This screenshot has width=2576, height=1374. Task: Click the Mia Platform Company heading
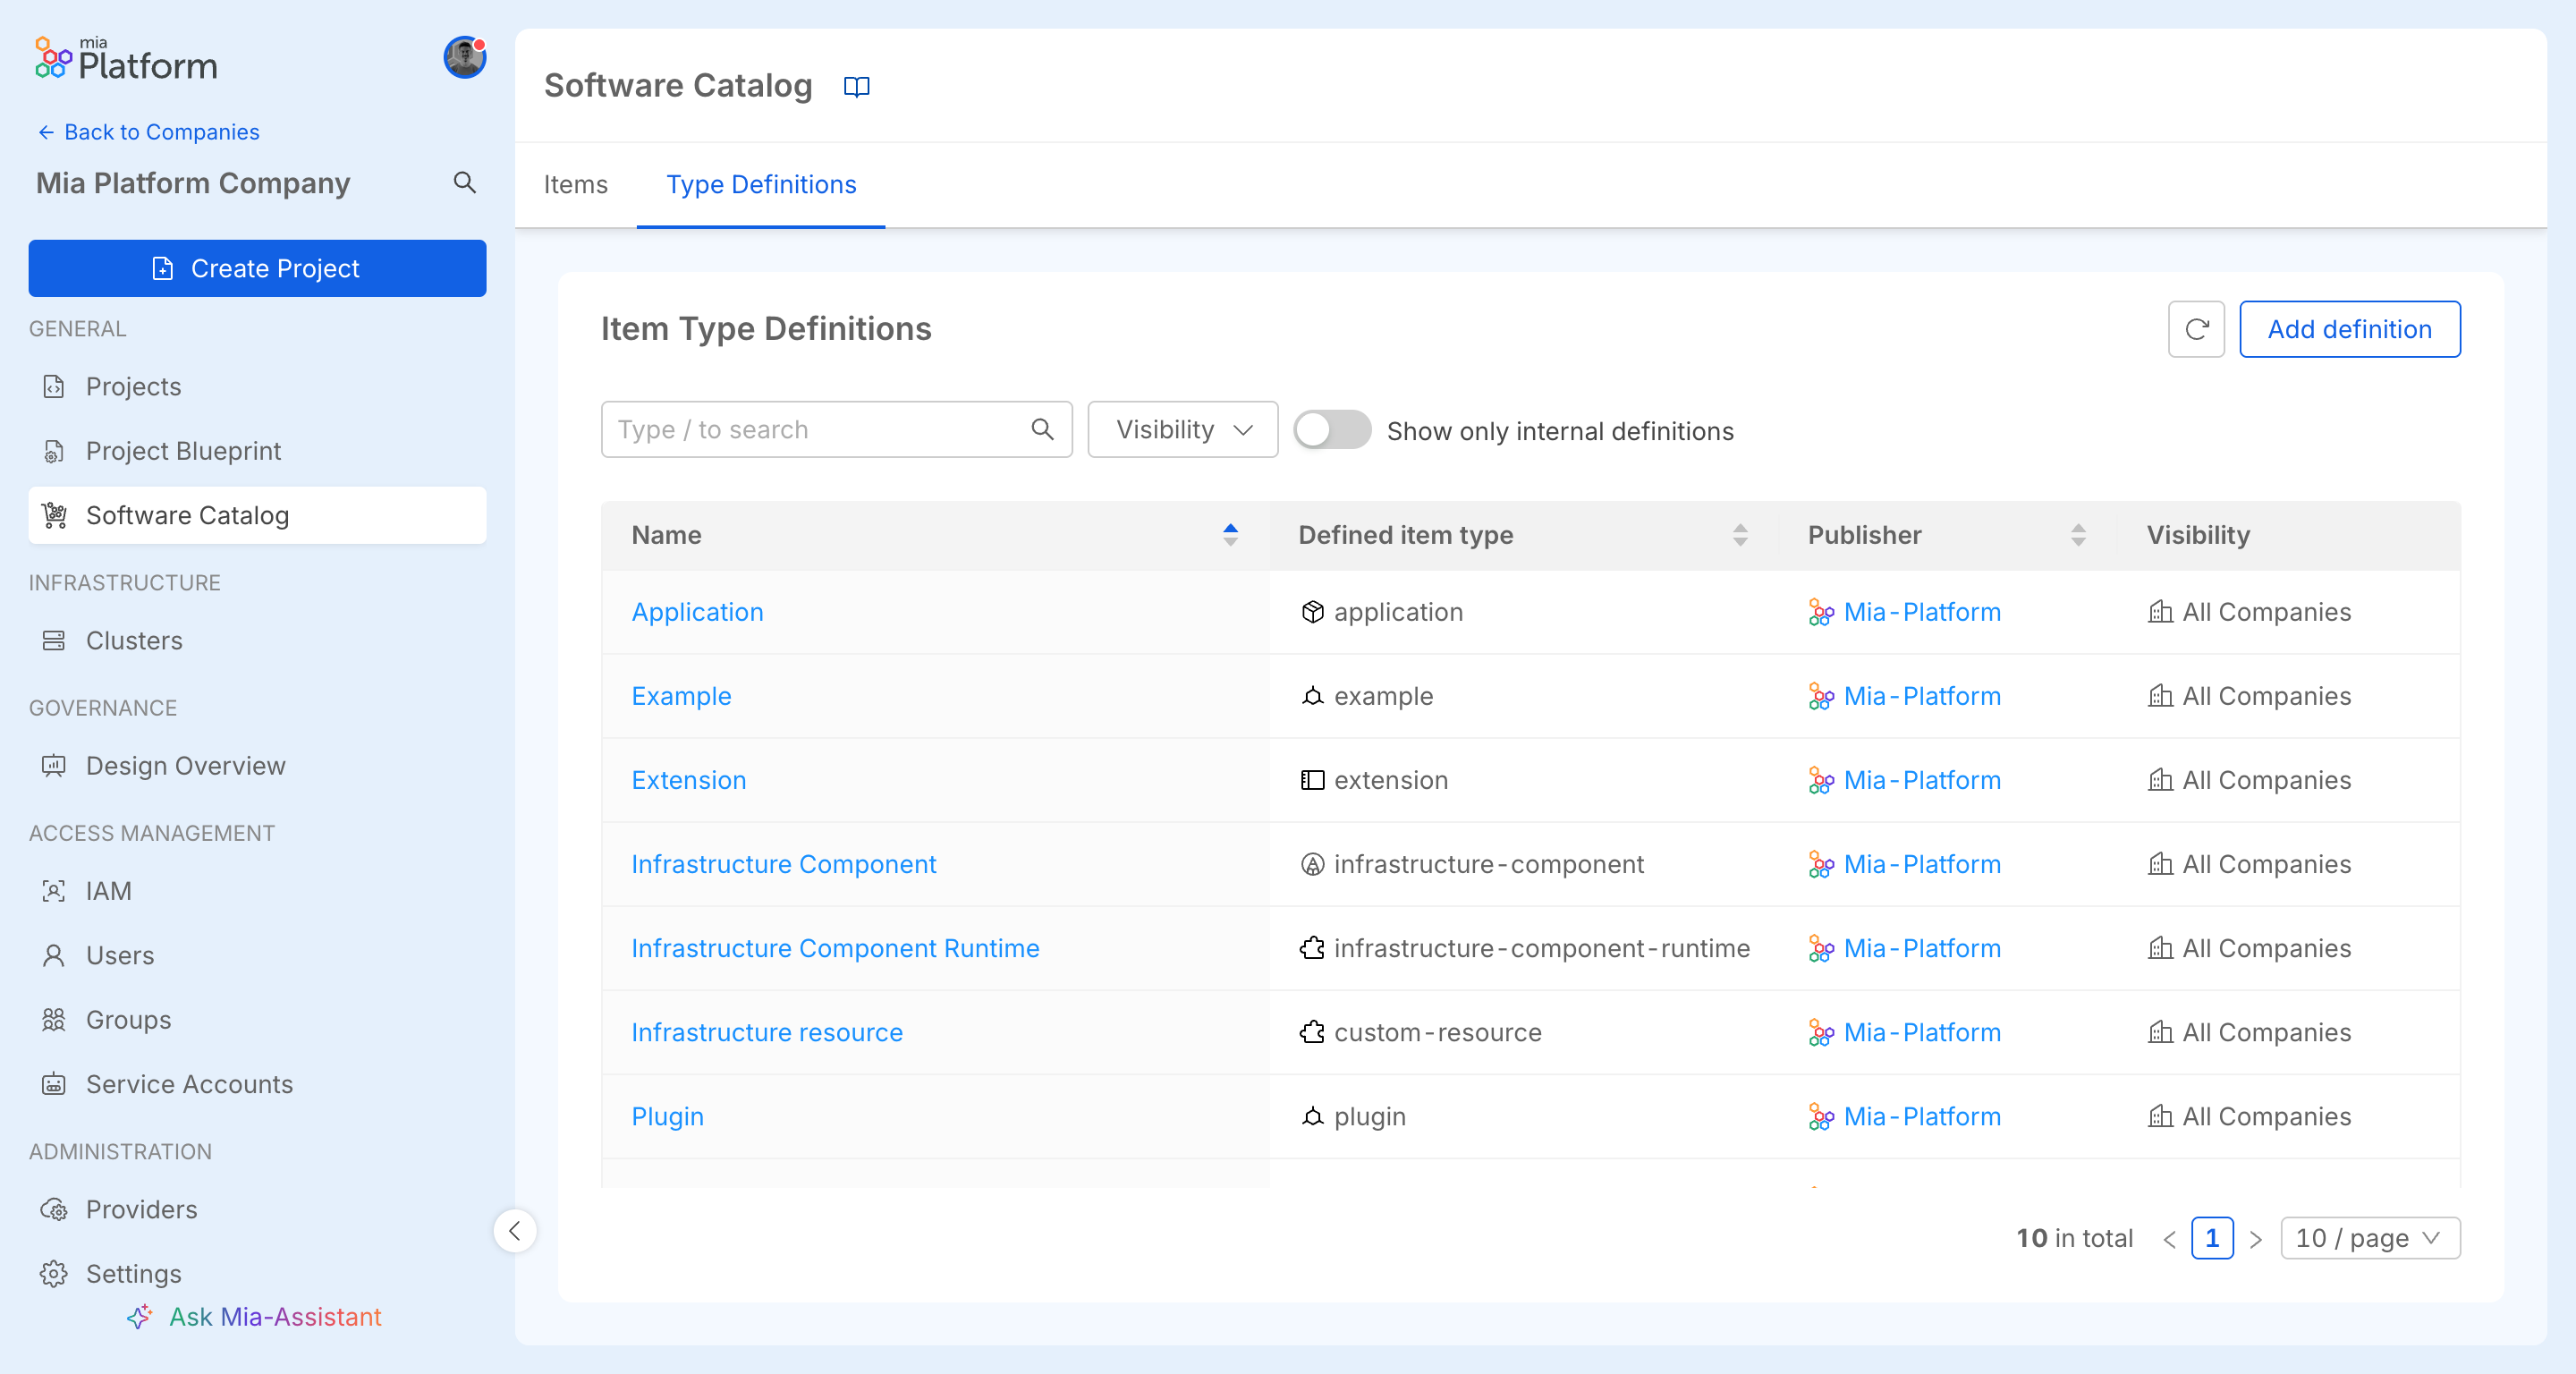(x=193, y=183)
